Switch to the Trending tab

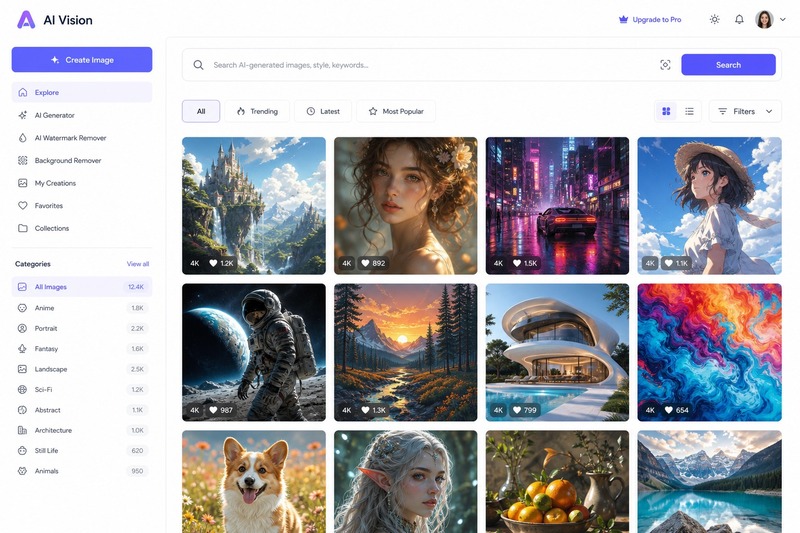click(x=257, y=111)
